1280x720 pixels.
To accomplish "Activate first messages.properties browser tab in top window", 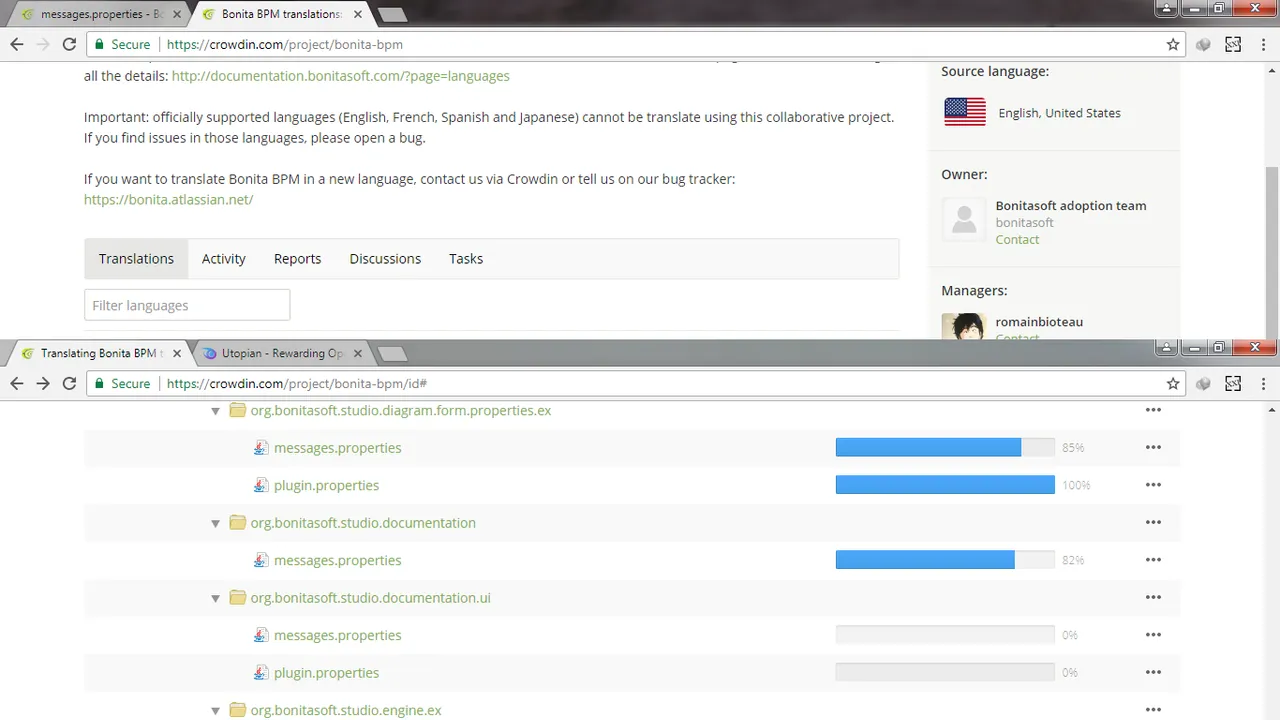I will click(x=97, y=15).
